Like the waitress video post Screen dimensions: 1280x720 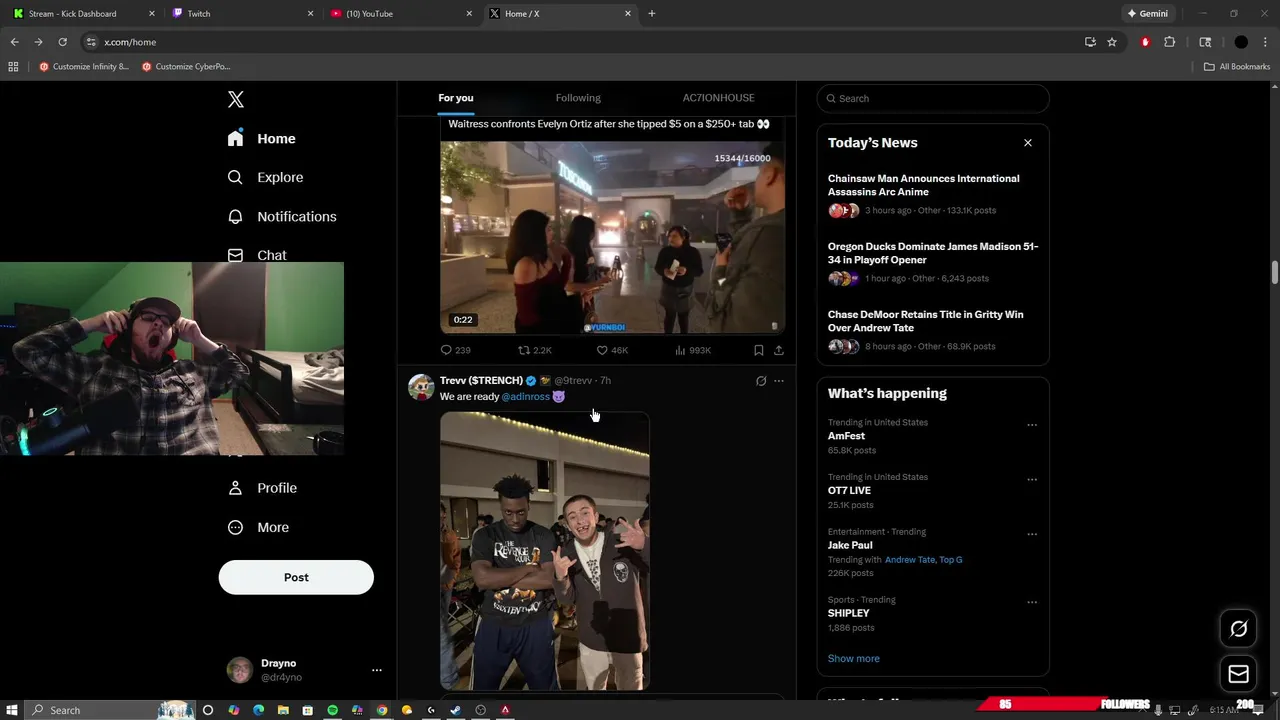click(x=612, y=350)
